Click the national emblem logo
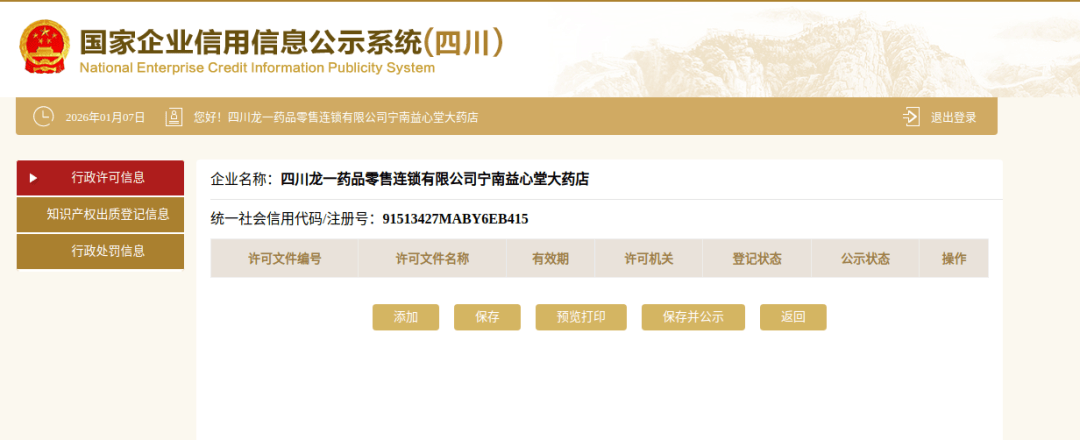 click(x=44, y=47)
